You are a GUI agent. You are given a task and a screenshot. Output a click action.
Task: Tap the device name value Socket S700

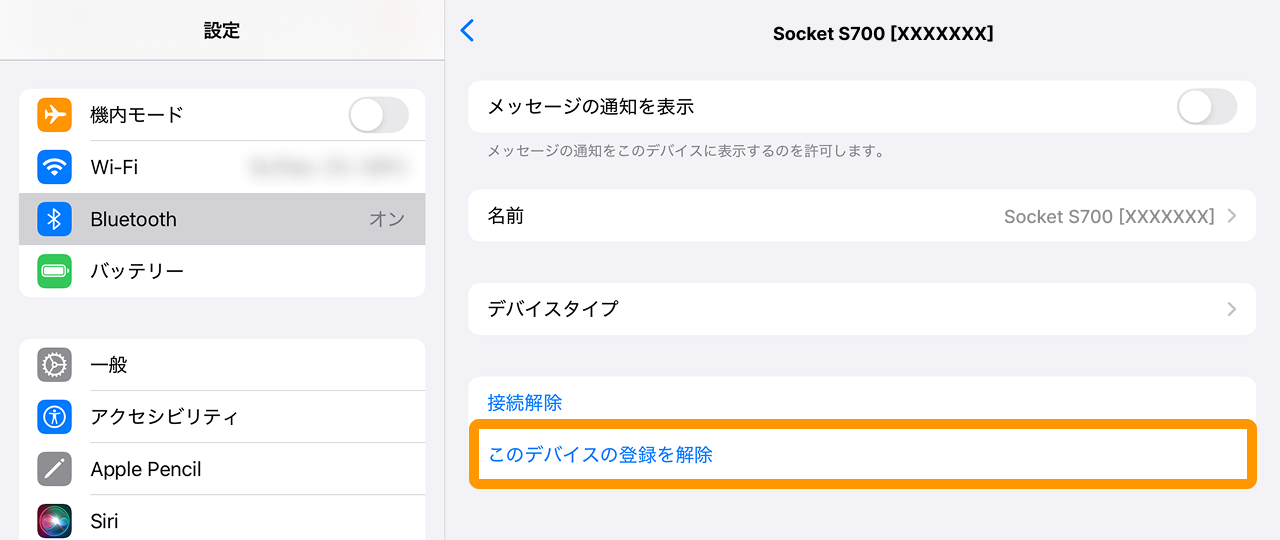tap(1108, 216)
